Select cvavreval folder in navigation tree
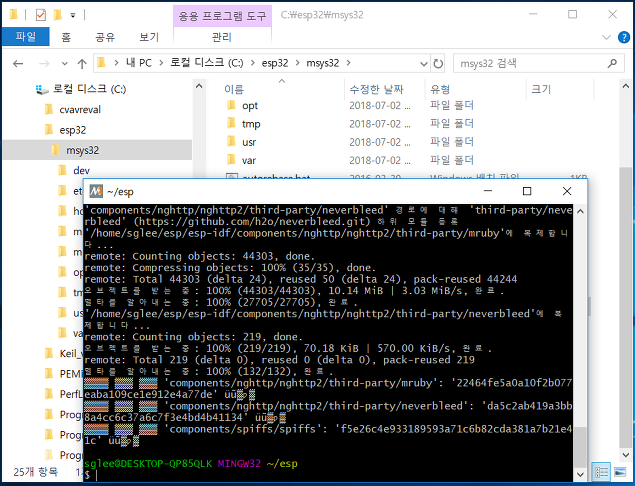The image size is (635, 486). [x=80, y=109]
